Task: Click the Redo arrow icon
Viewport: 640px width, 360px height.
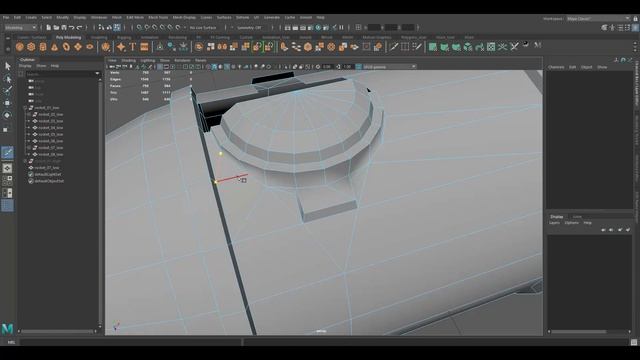Action: [80, 27]
